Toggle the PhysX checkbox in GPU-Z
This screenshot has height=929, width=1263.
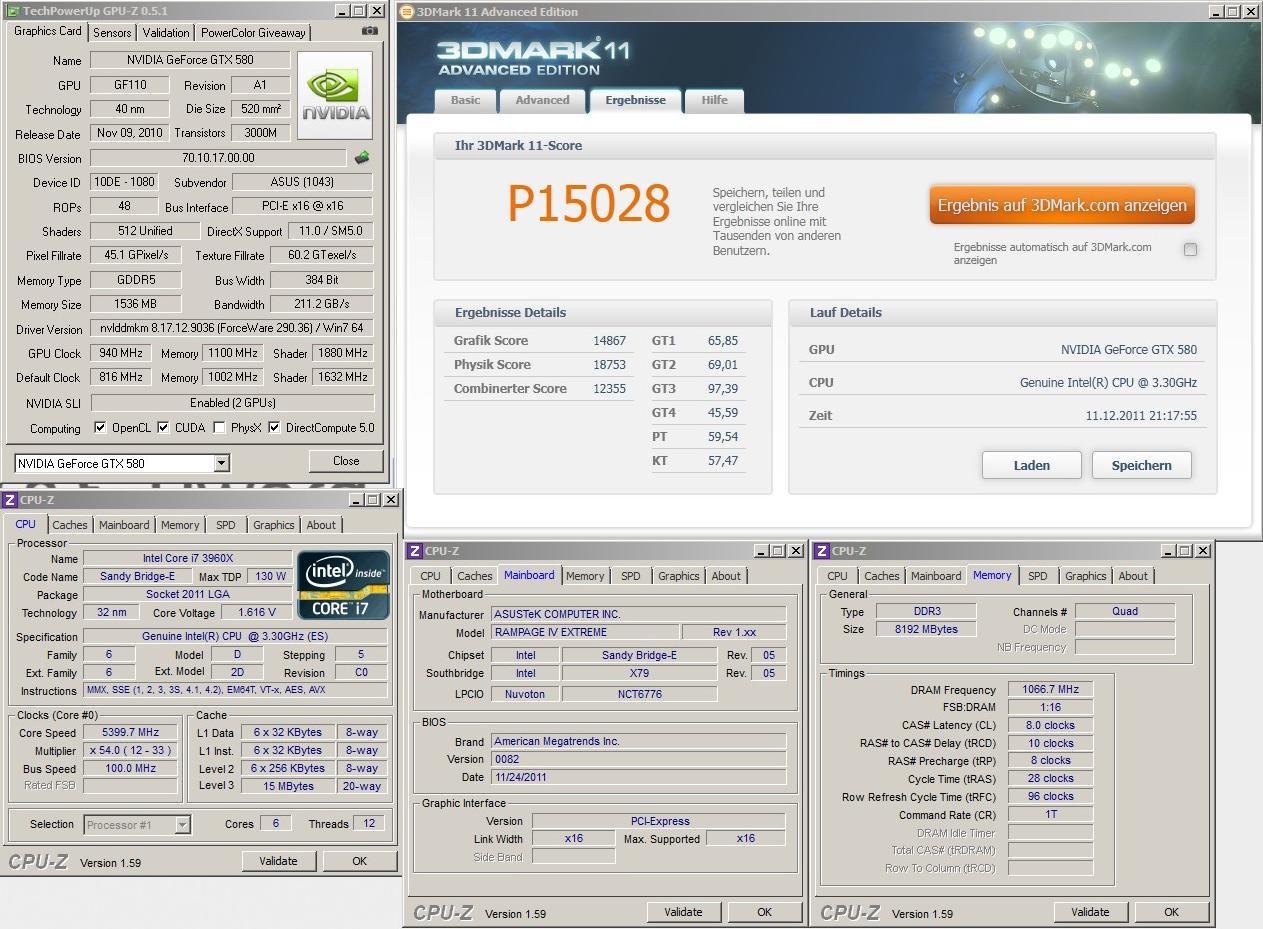pyautogui.click(x=219, y=427)
